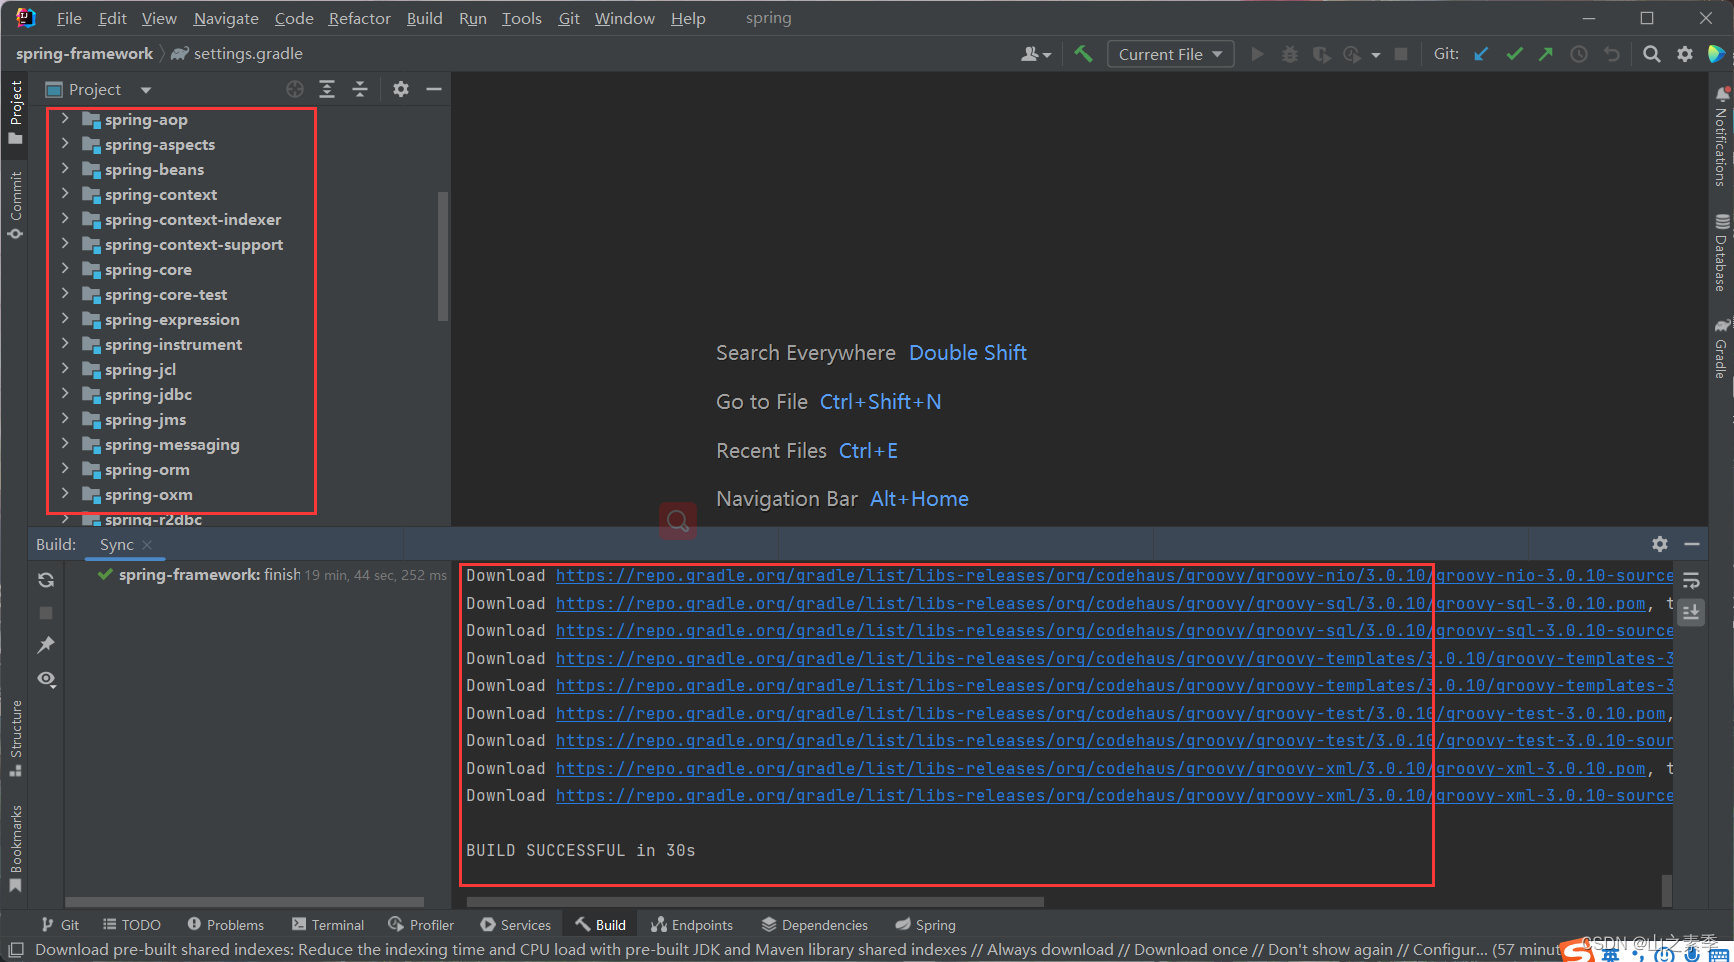1734x962 pixels.
Task: Select the Sync tab in Build panel
Action: coord(116,545)
